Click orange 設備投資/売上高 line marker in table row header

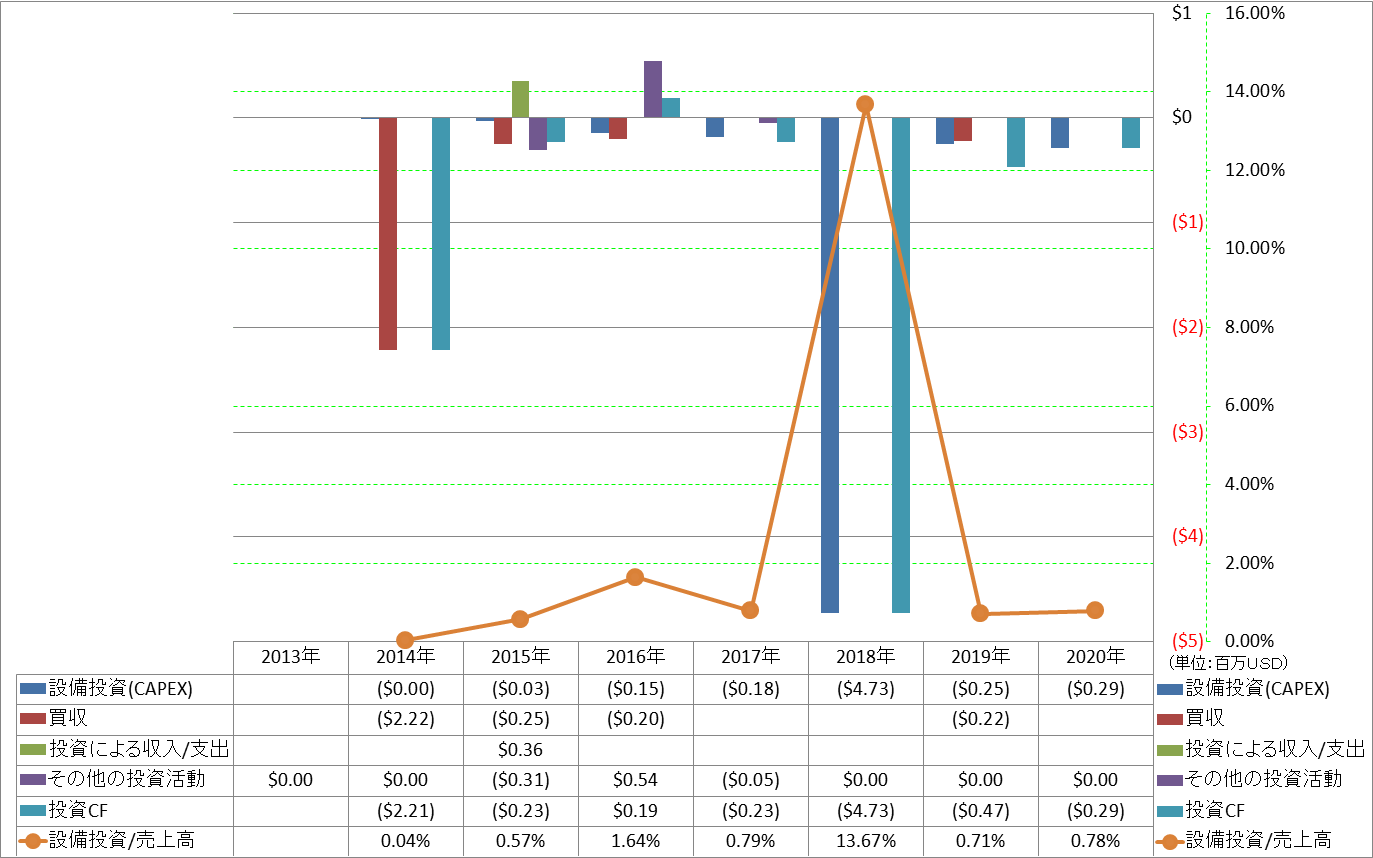tap(33, 840)
